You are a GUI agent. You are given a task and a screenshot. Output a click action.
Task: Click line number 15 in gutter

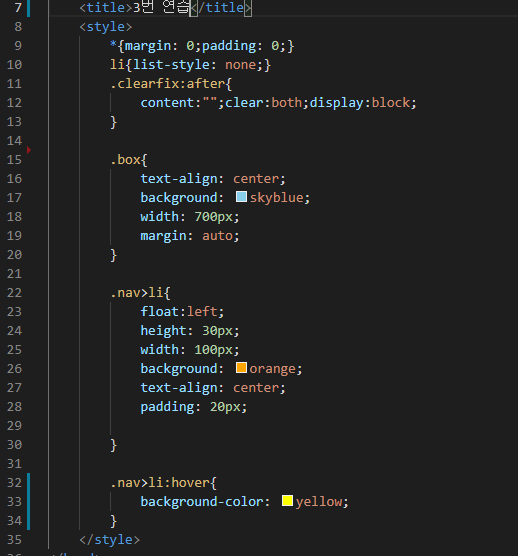(x=14, y=160)
